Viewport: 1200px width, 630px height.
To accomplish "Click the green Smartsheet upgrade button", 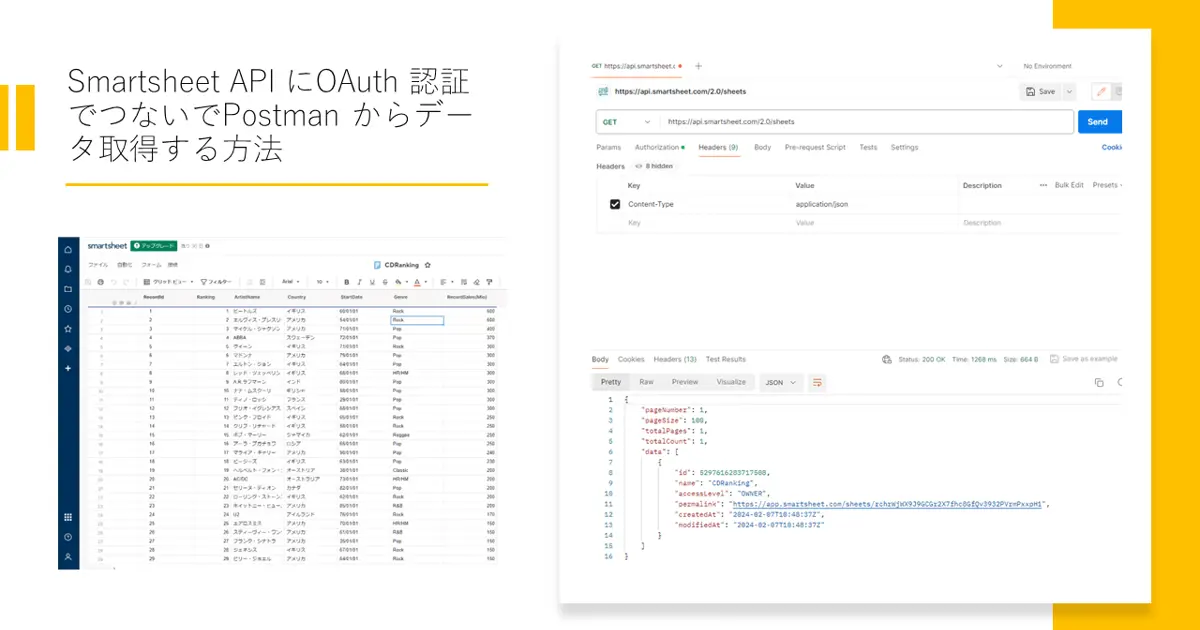I will [x=154, y=245].
